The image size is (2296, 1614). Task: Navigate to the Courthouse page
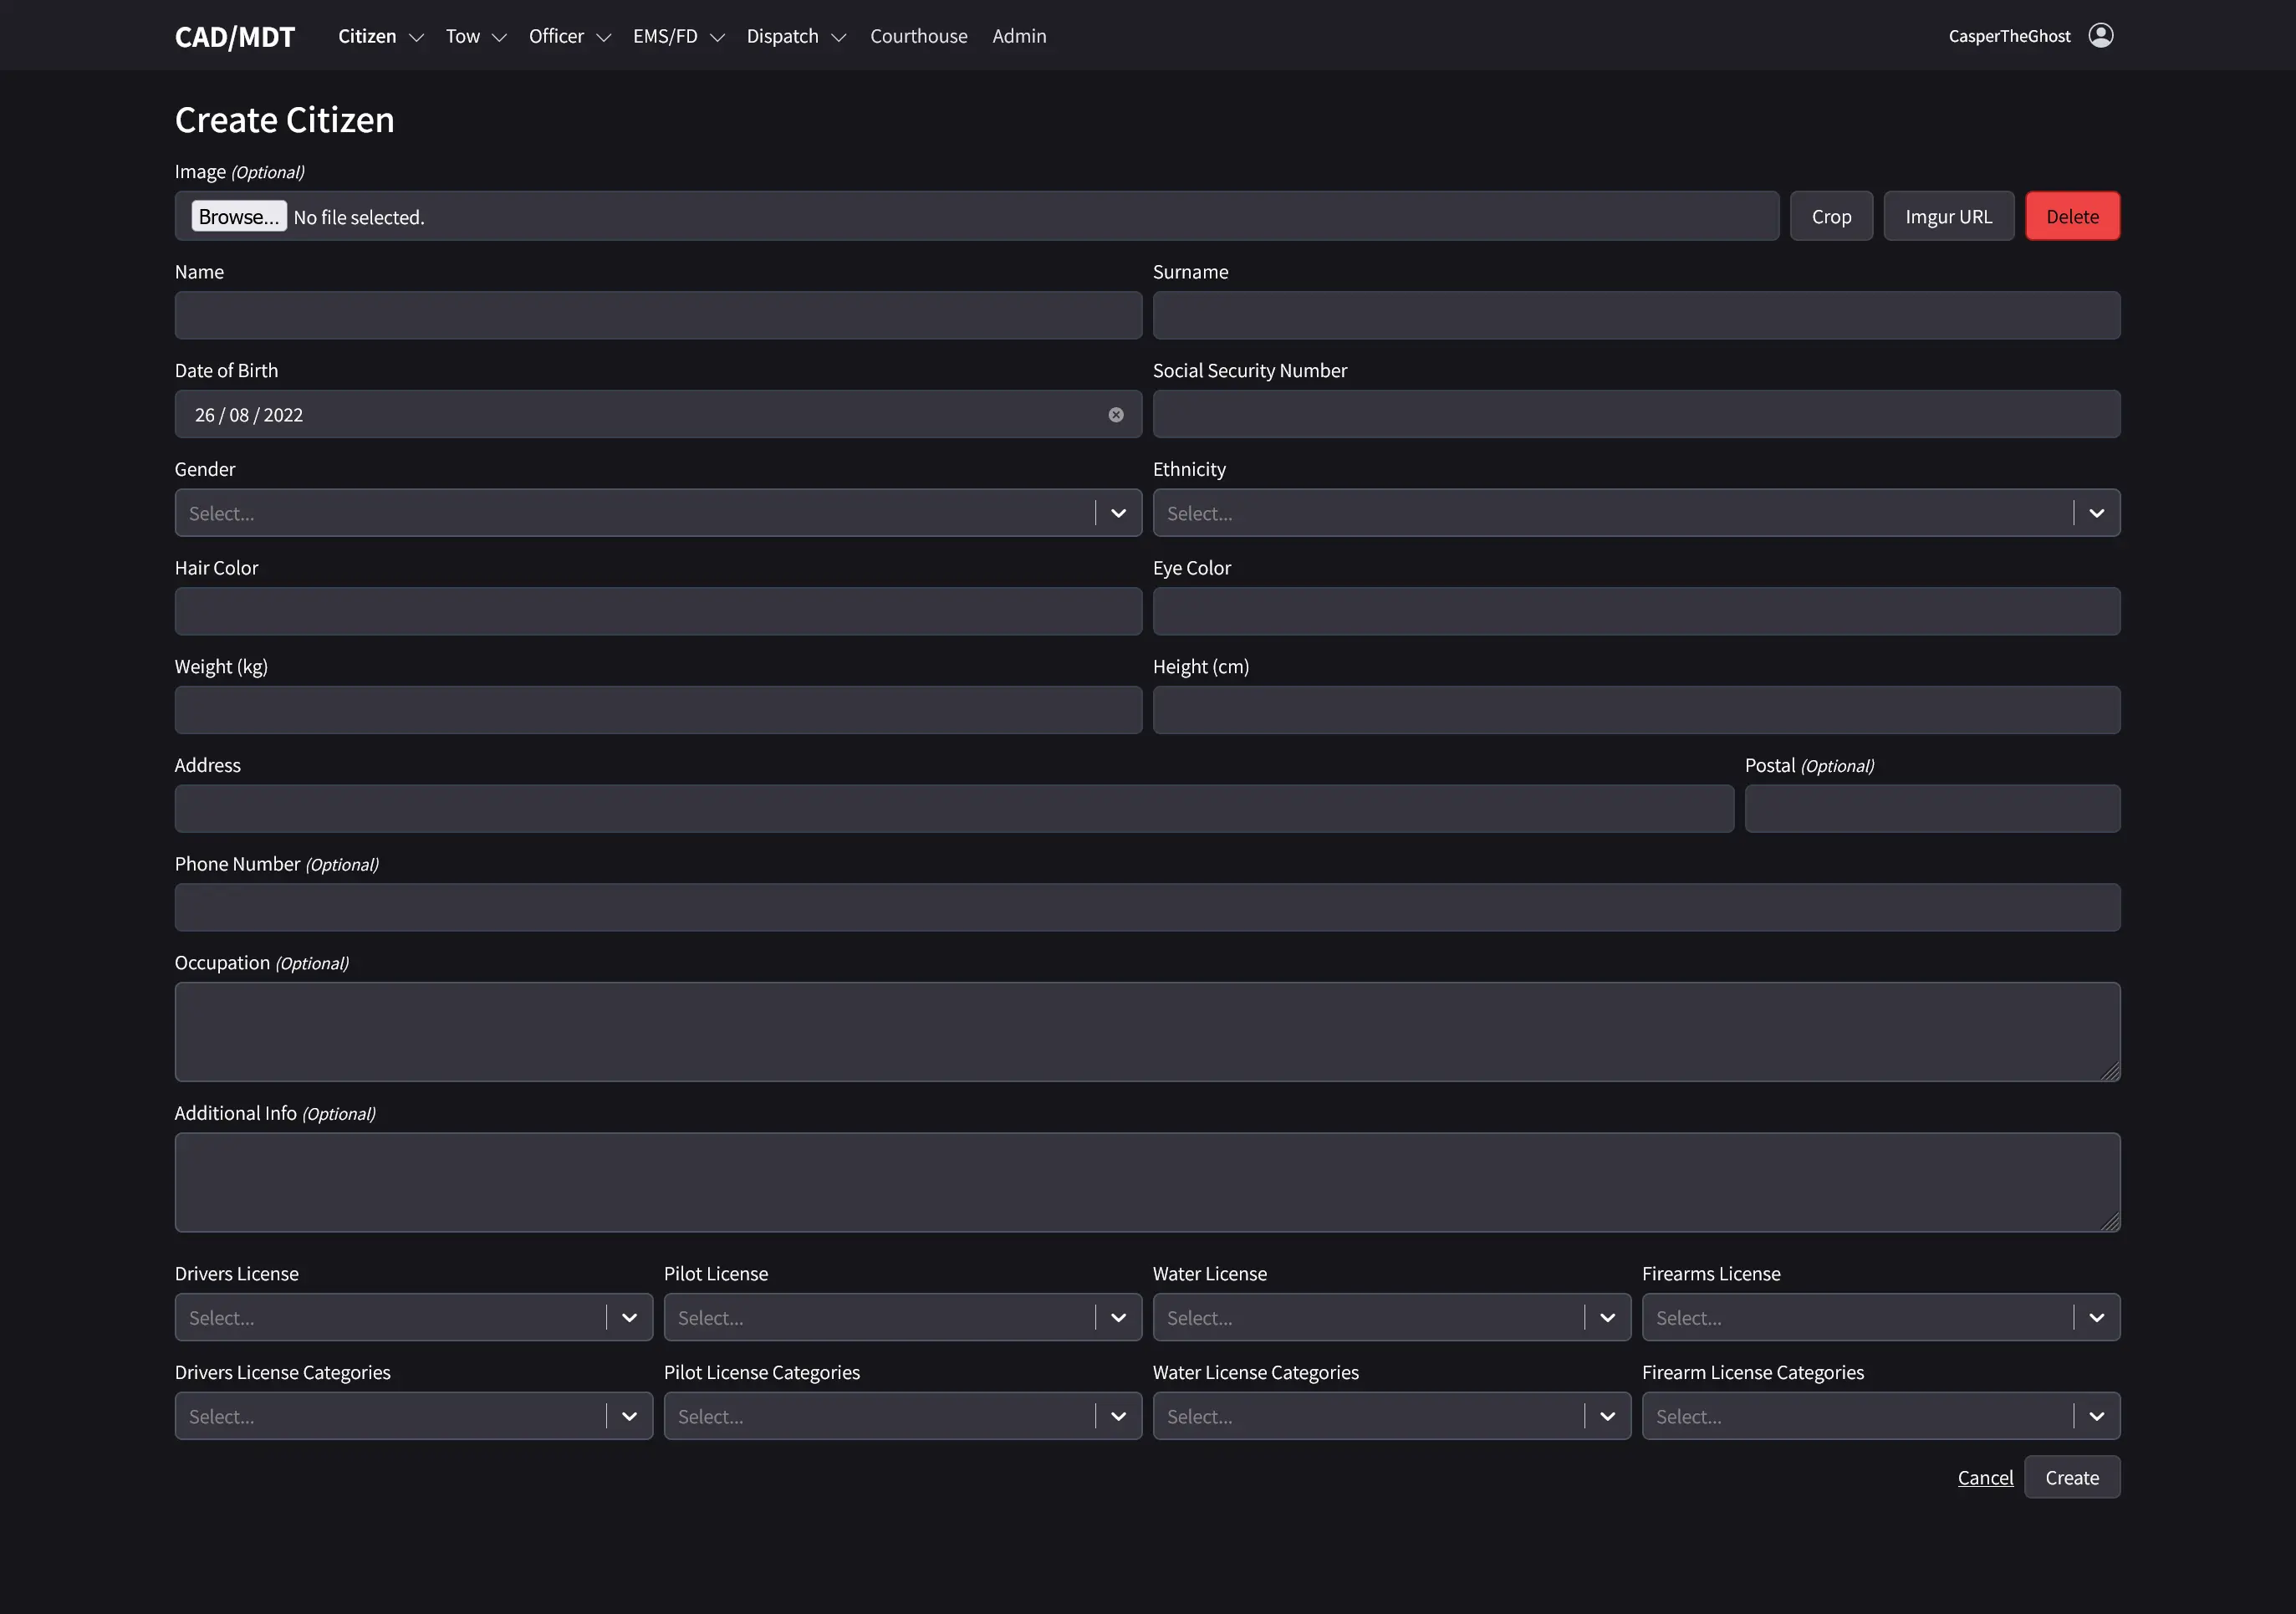click(x=918, y=35)
